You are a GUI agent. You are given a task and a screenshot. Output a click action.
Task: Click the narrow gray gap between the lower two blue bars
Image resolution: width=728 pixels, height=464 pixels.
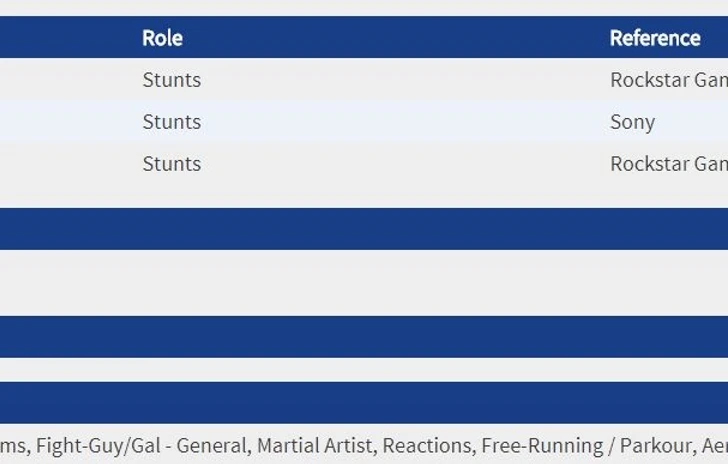[364, 369]
